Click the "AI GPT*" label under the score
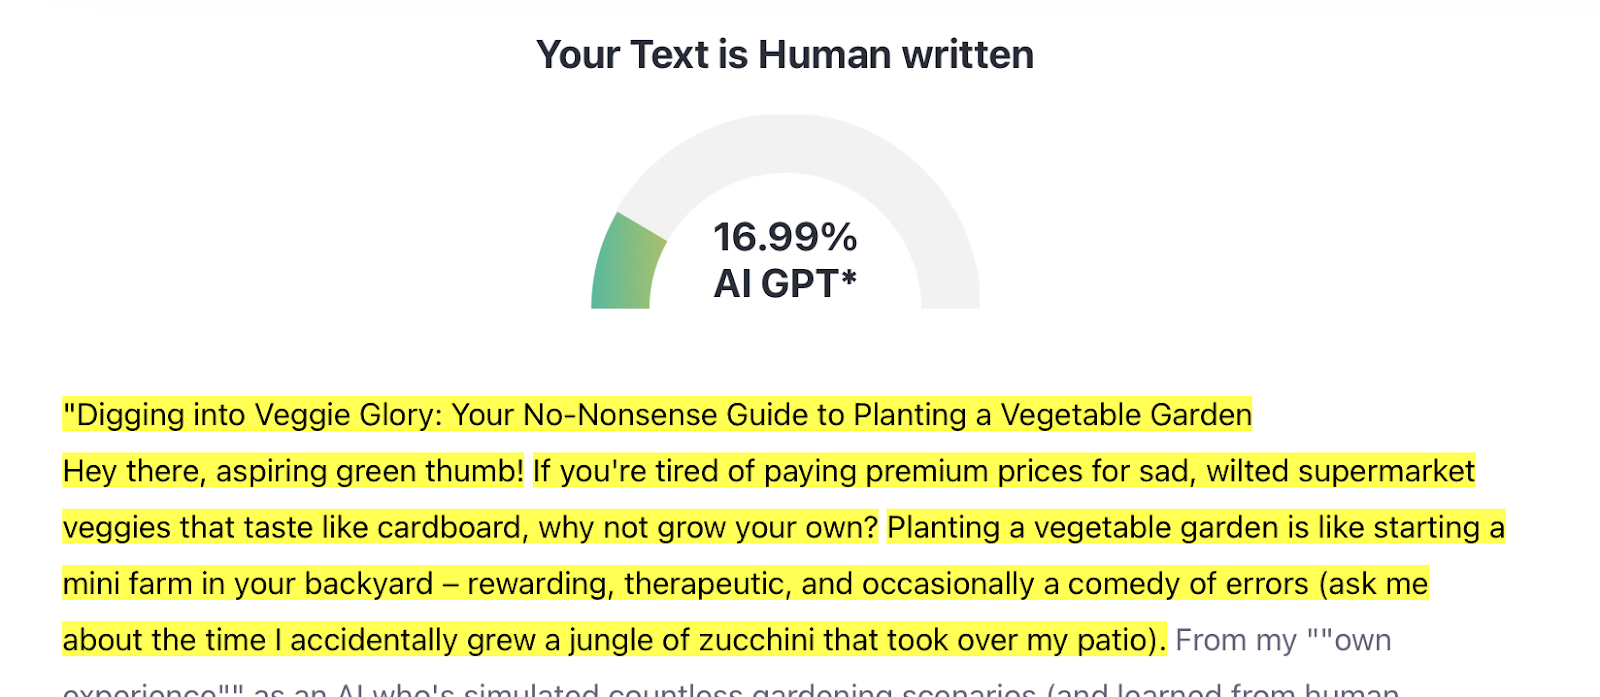 point(785,284)
